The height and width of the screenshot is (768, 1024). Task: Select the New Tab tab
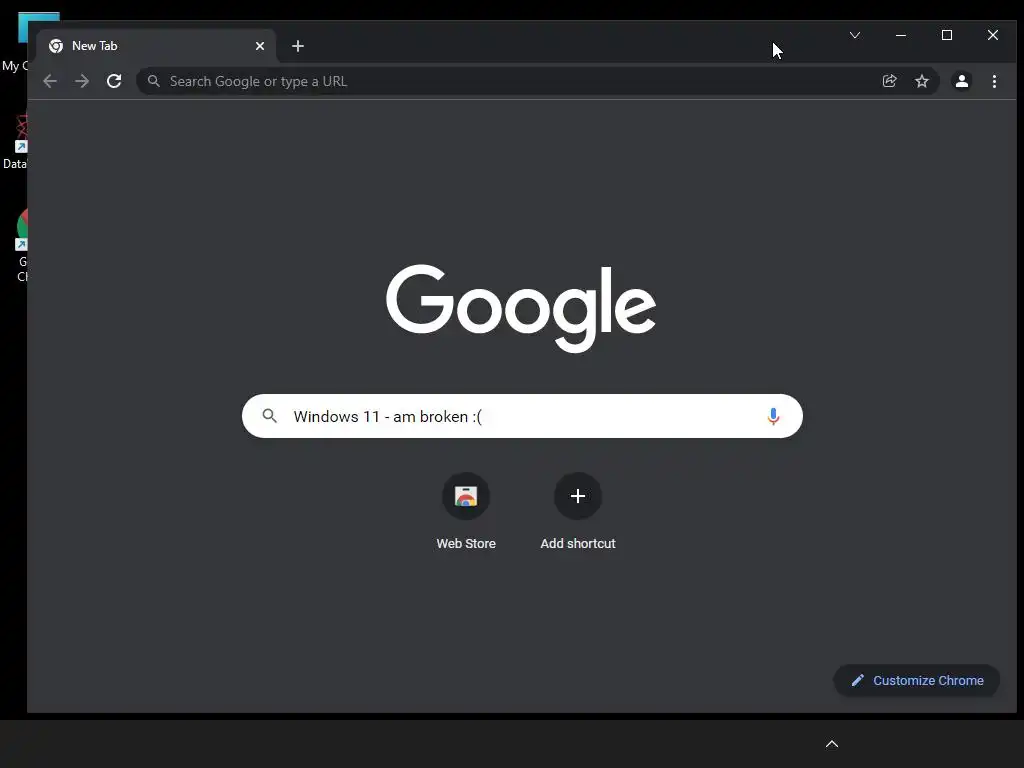(x=156, y=46)
